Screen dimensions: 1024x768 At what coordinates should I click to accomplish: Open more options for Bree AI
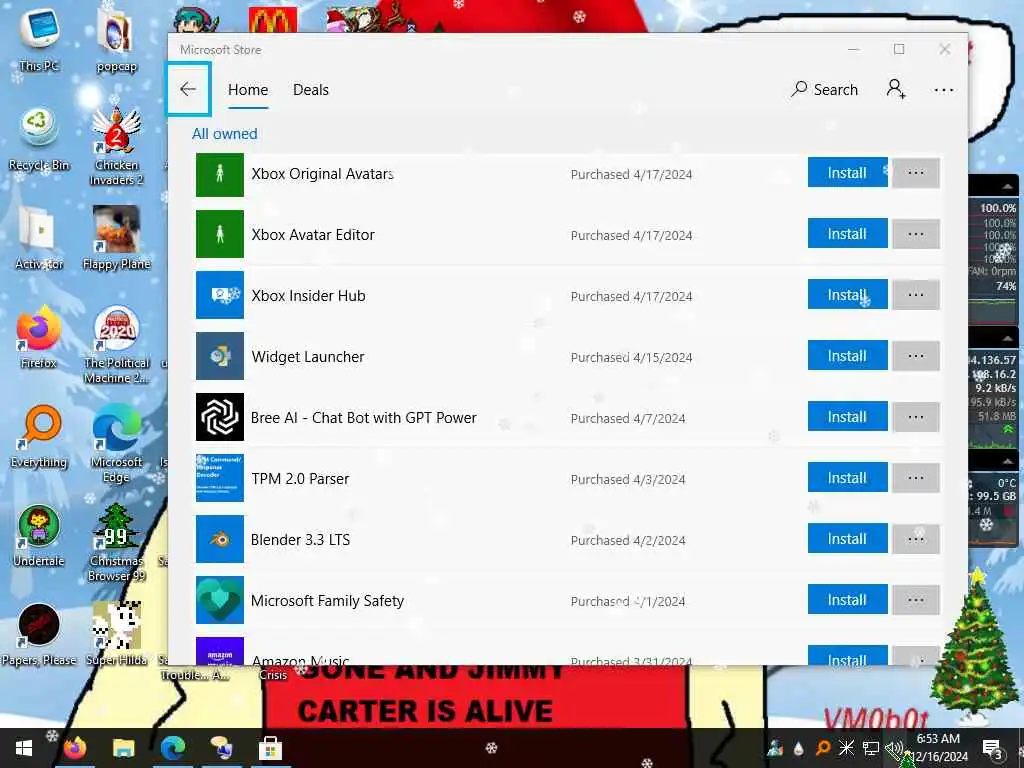[916, 417]
